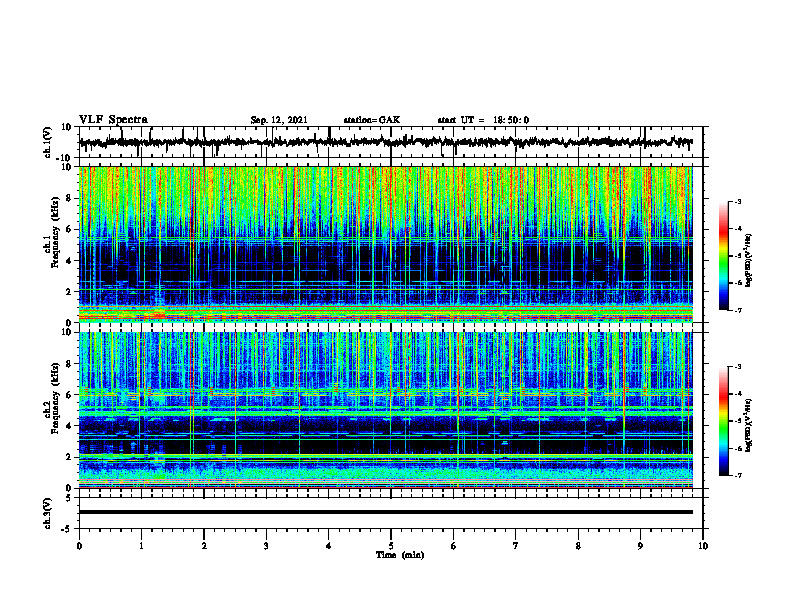Click the "-3" label on ch.1 colorbar
Screen dimensions: 792x612
[x=738, y=201]
